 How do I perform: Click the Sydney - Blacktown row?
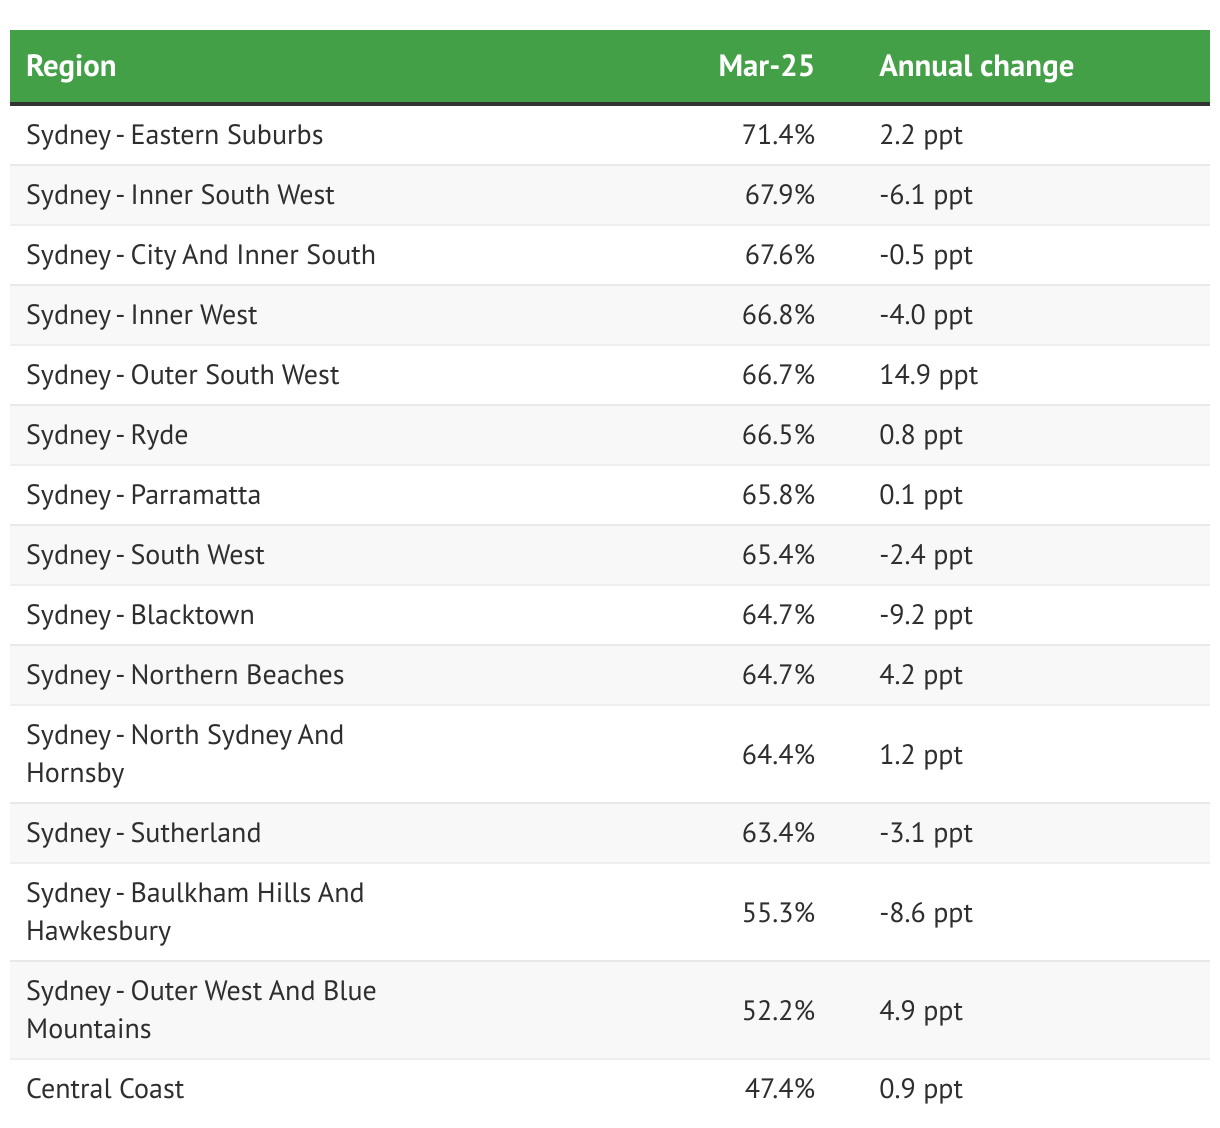[140, 615]
